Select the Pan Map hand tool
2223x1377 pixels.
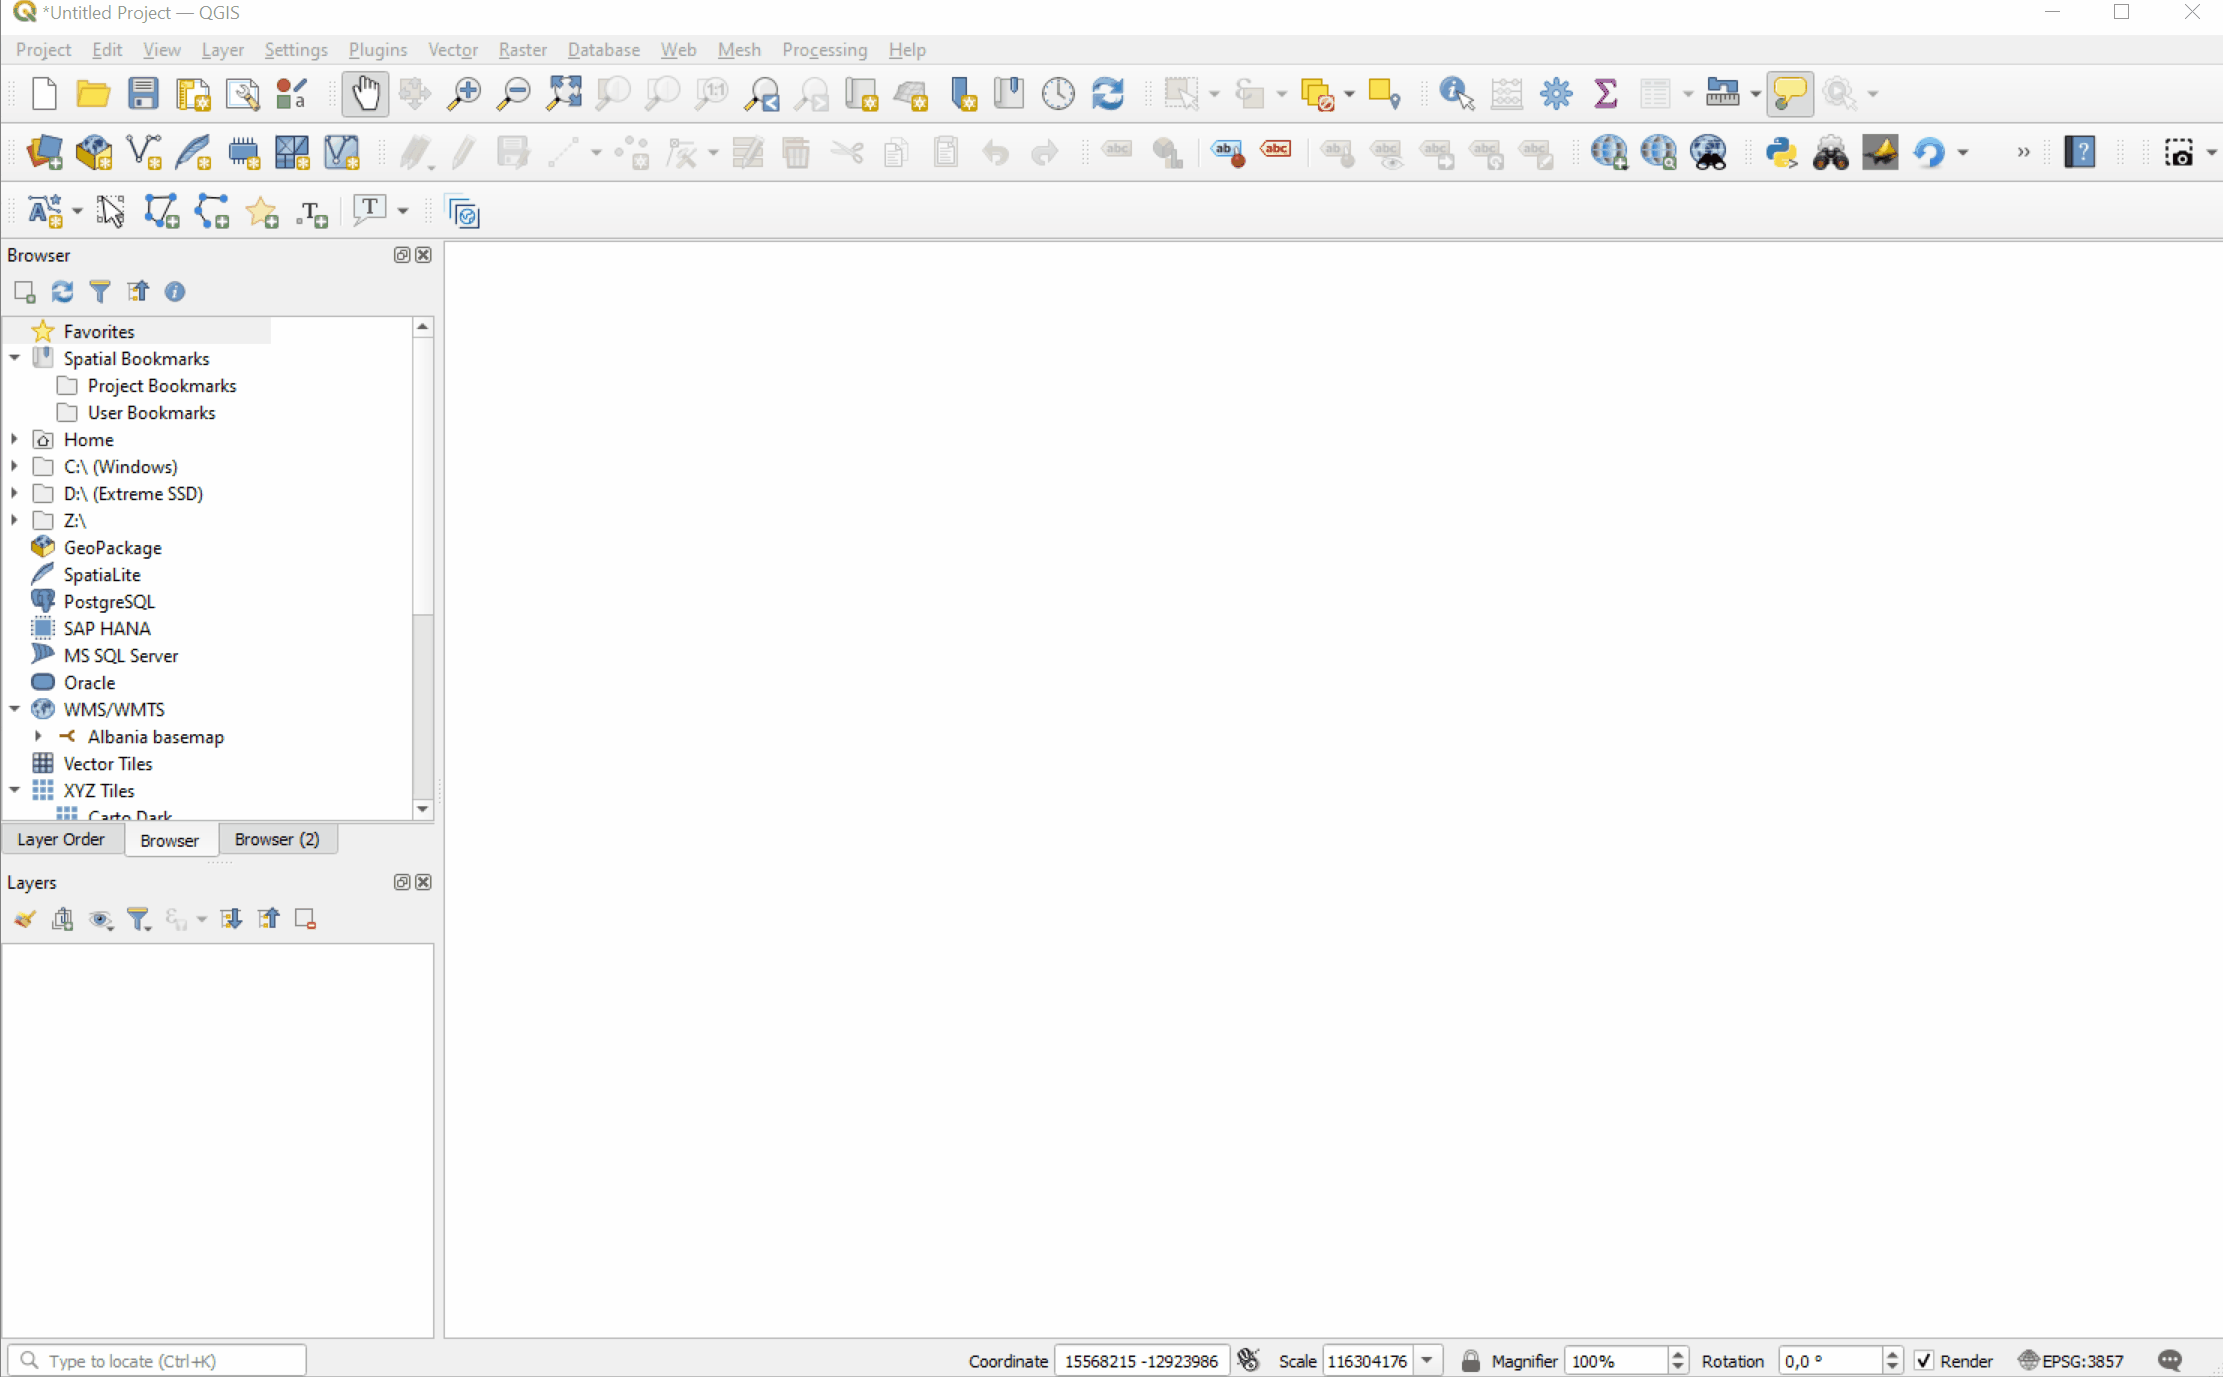click(365, 94)
